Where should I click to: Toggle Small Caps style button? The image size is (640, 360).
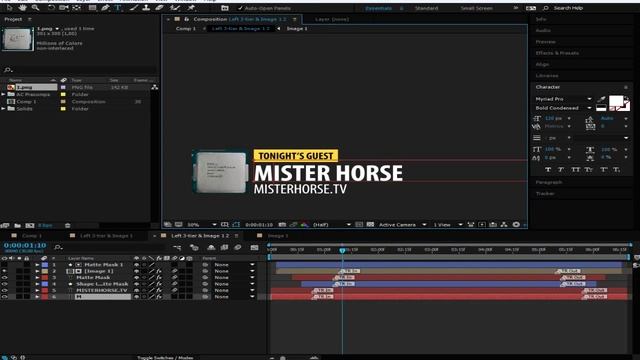(x=589, y=169)
